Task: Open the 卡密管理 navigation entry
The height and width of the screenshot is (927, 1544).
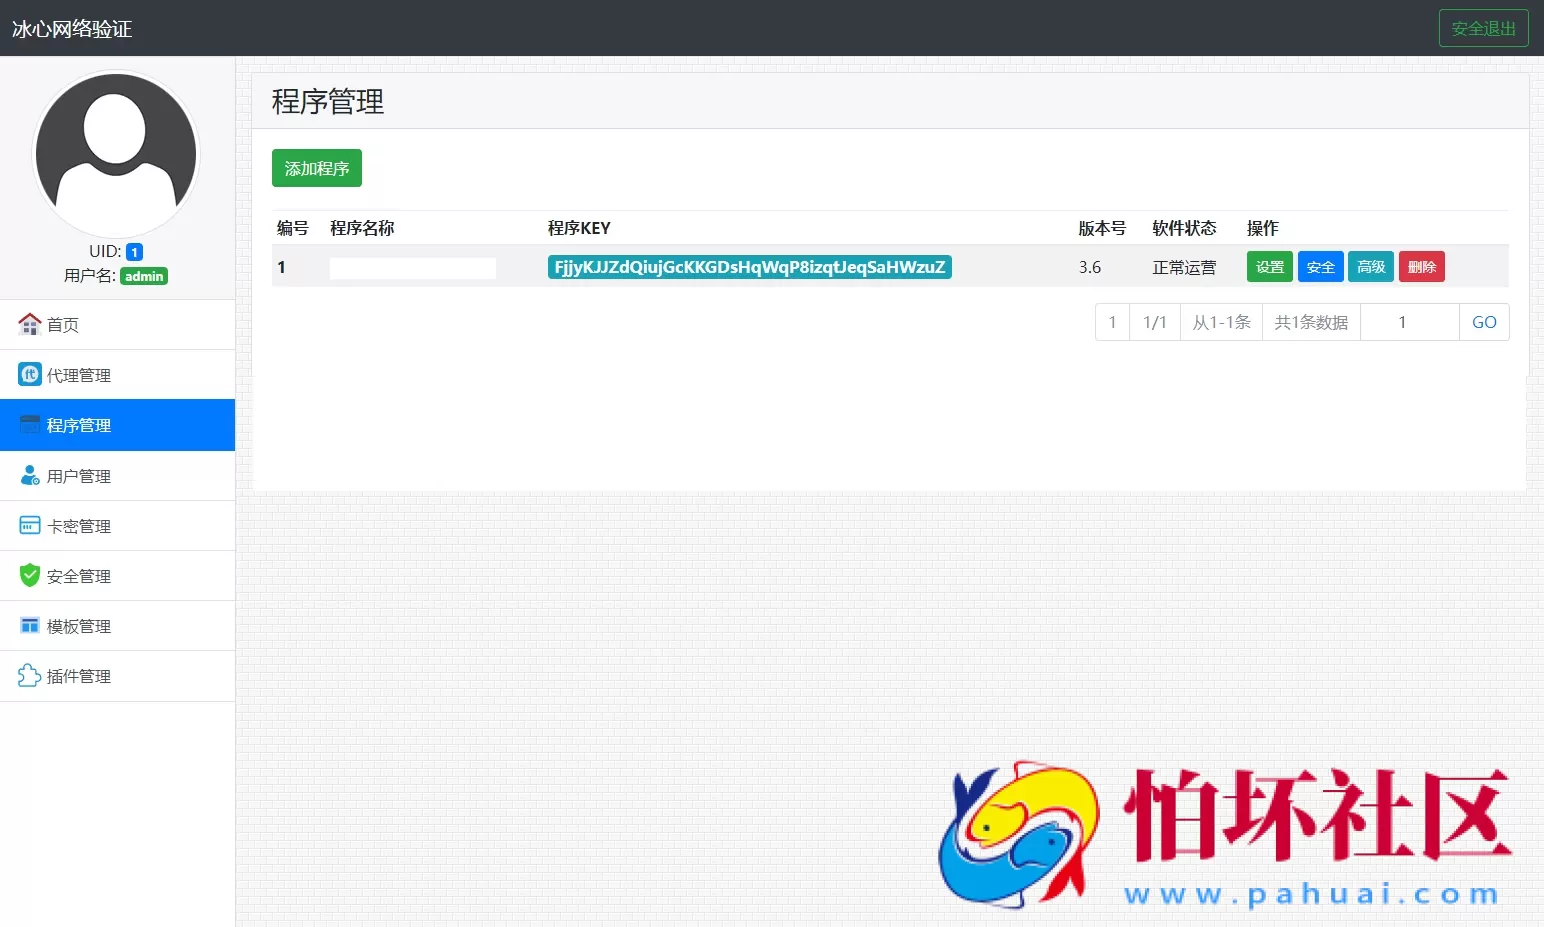Action: [77, 525]
